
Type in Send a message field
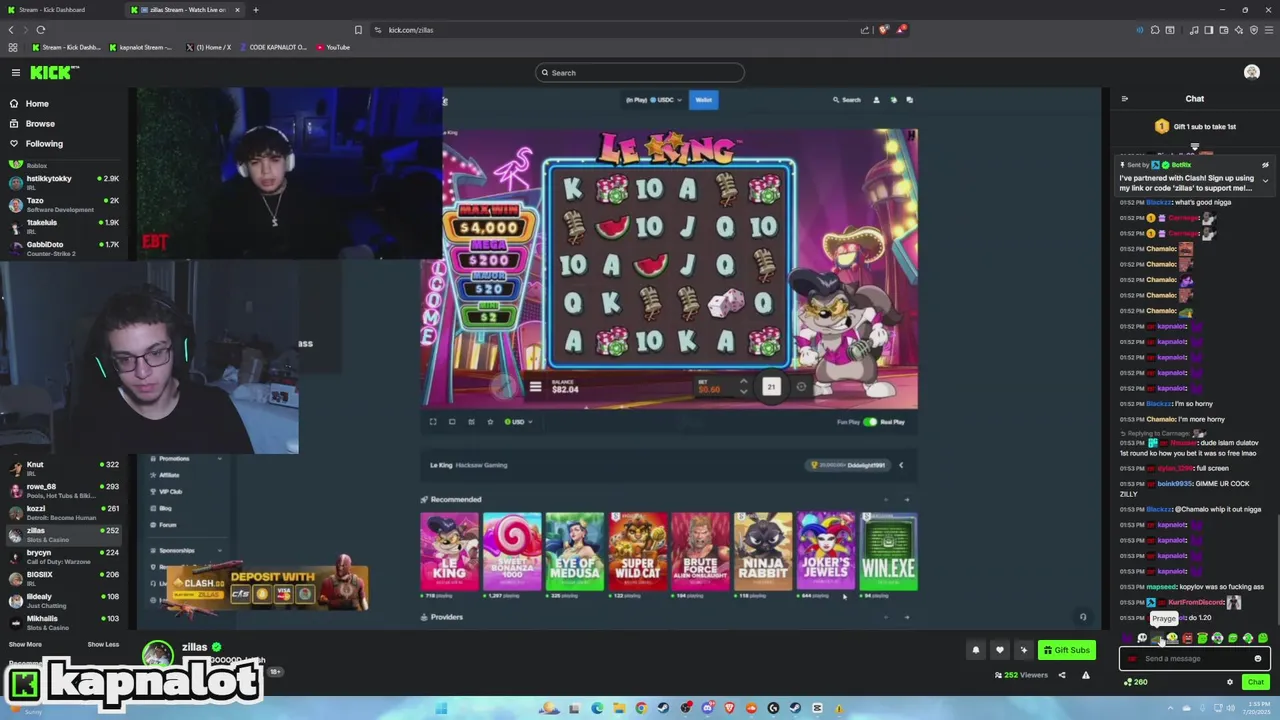(x=1195, y=659)
